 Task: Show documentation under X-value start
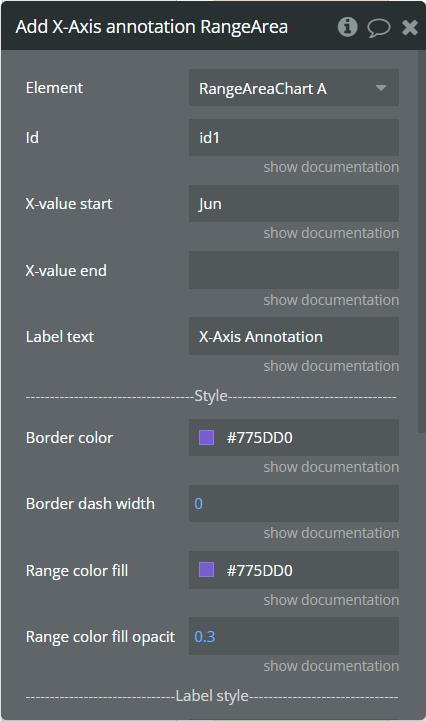(x=331, y=233)
